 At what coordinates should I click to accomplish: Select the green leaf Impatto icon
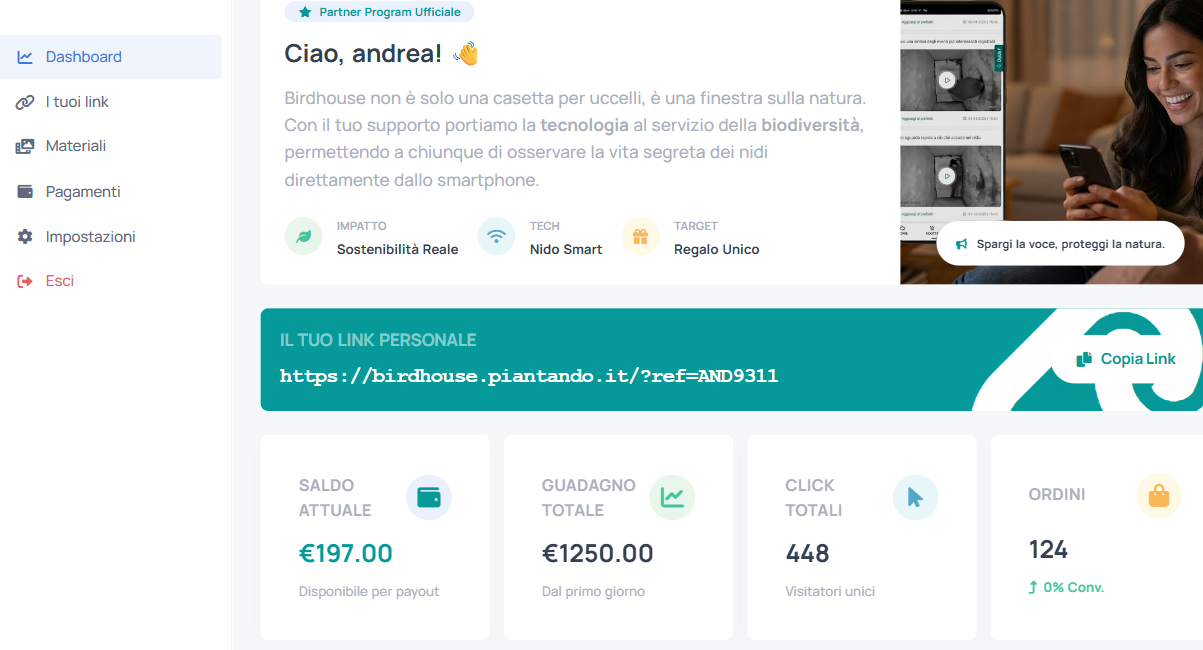click(x=303, y=238)
